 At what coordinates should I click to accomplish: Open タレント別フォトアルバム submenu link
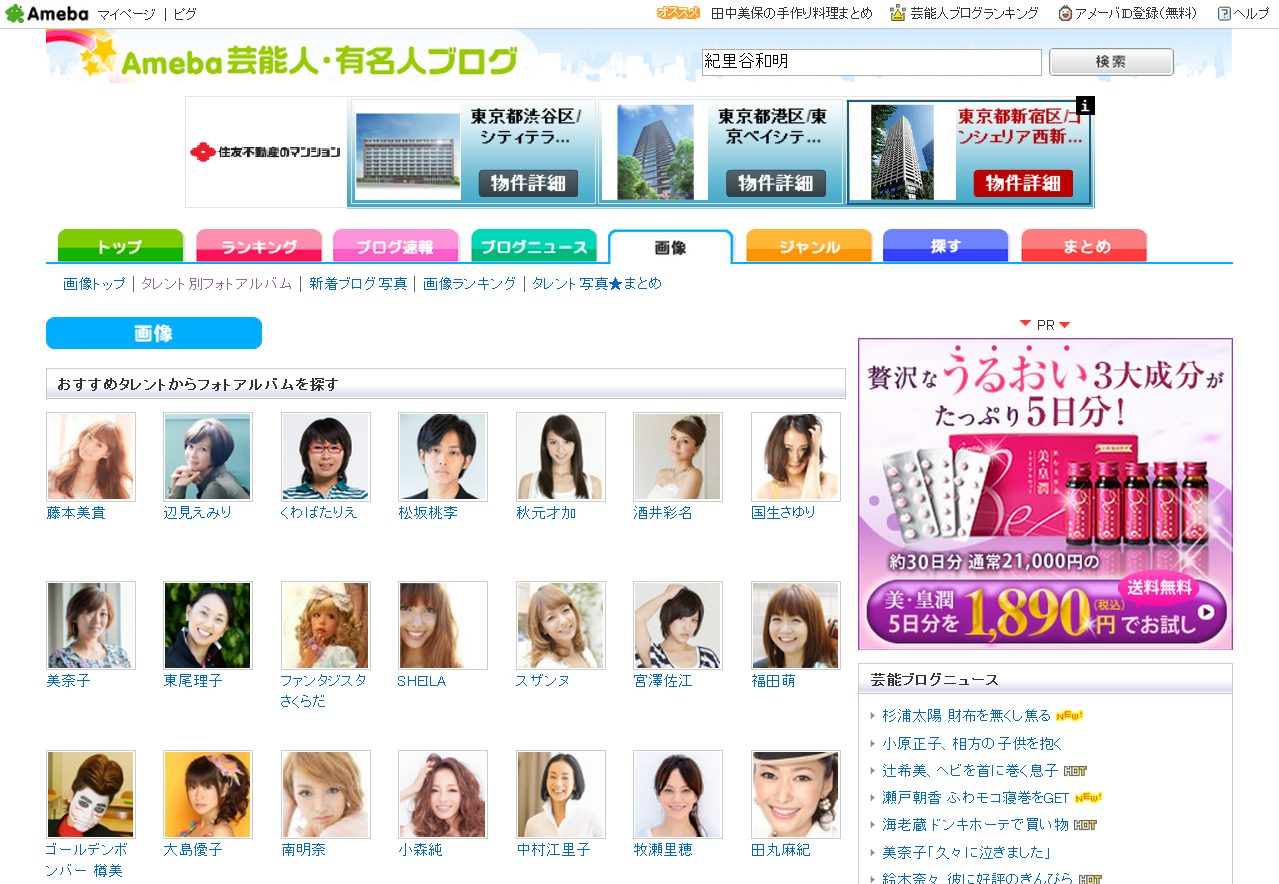tap(216, 284)
